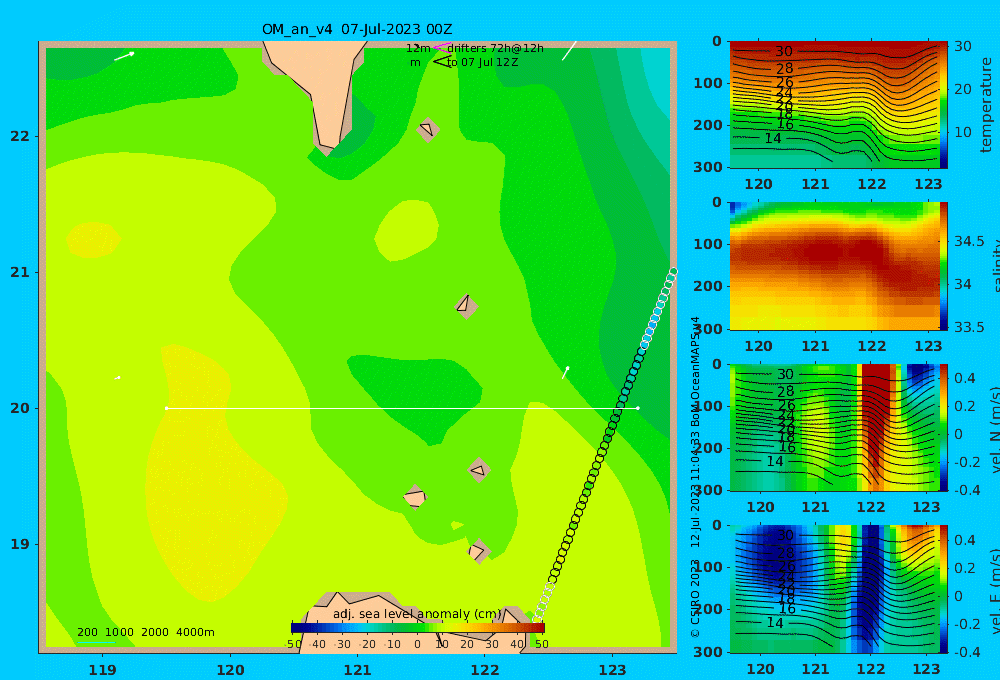
Task: Click the eastern endpoint of the white transect line
Action: (638, 408)
